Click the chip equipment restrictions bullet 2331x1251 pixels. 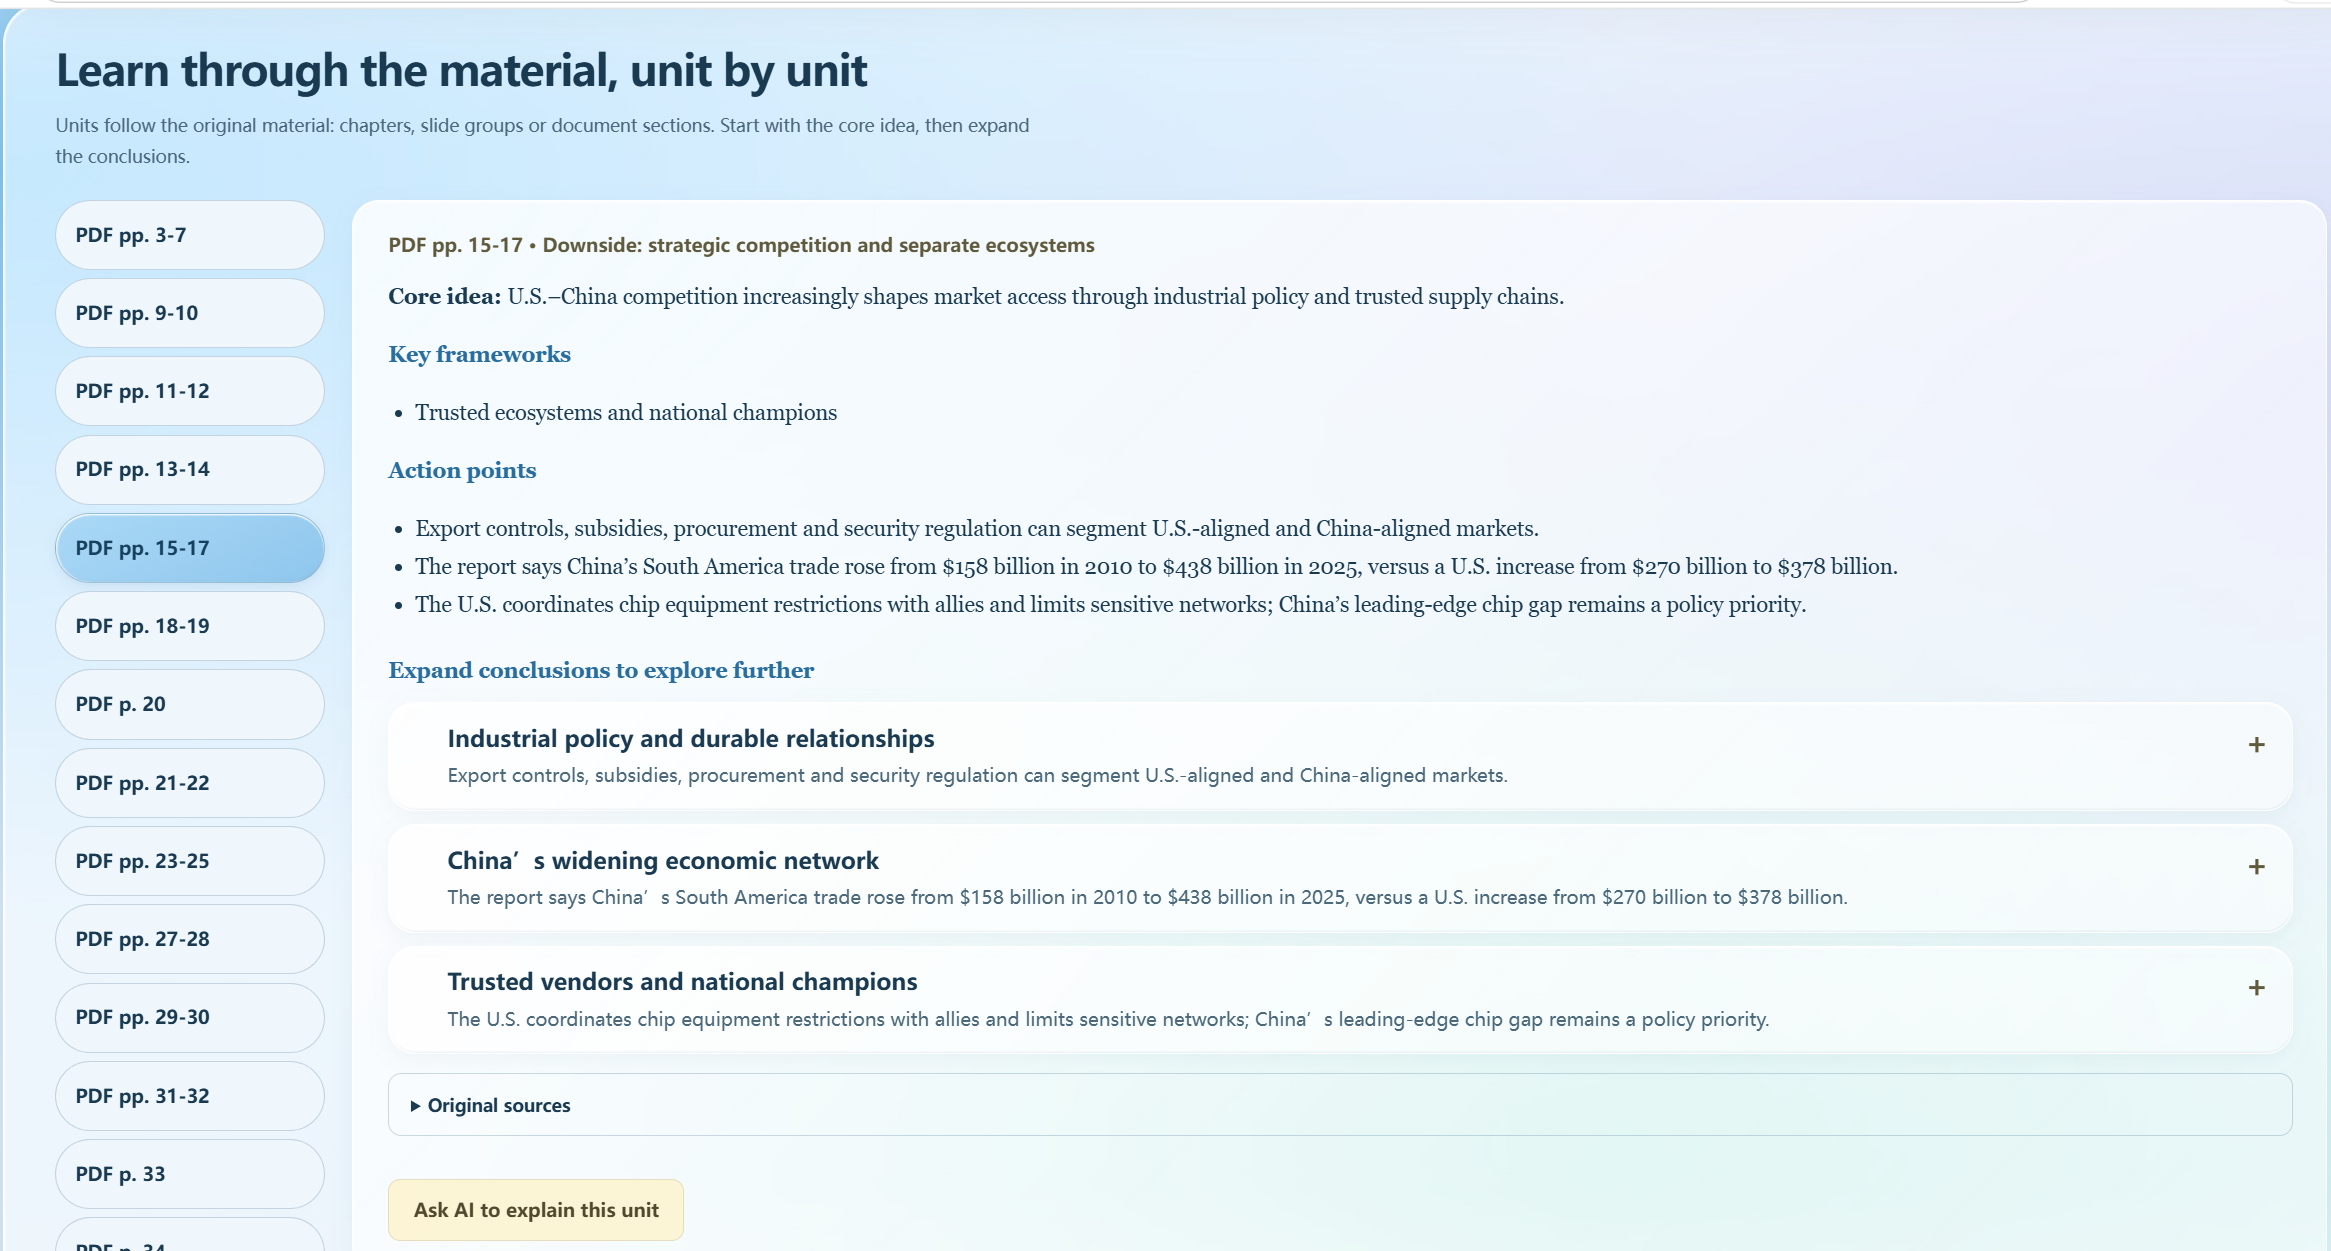[1111, 605]
